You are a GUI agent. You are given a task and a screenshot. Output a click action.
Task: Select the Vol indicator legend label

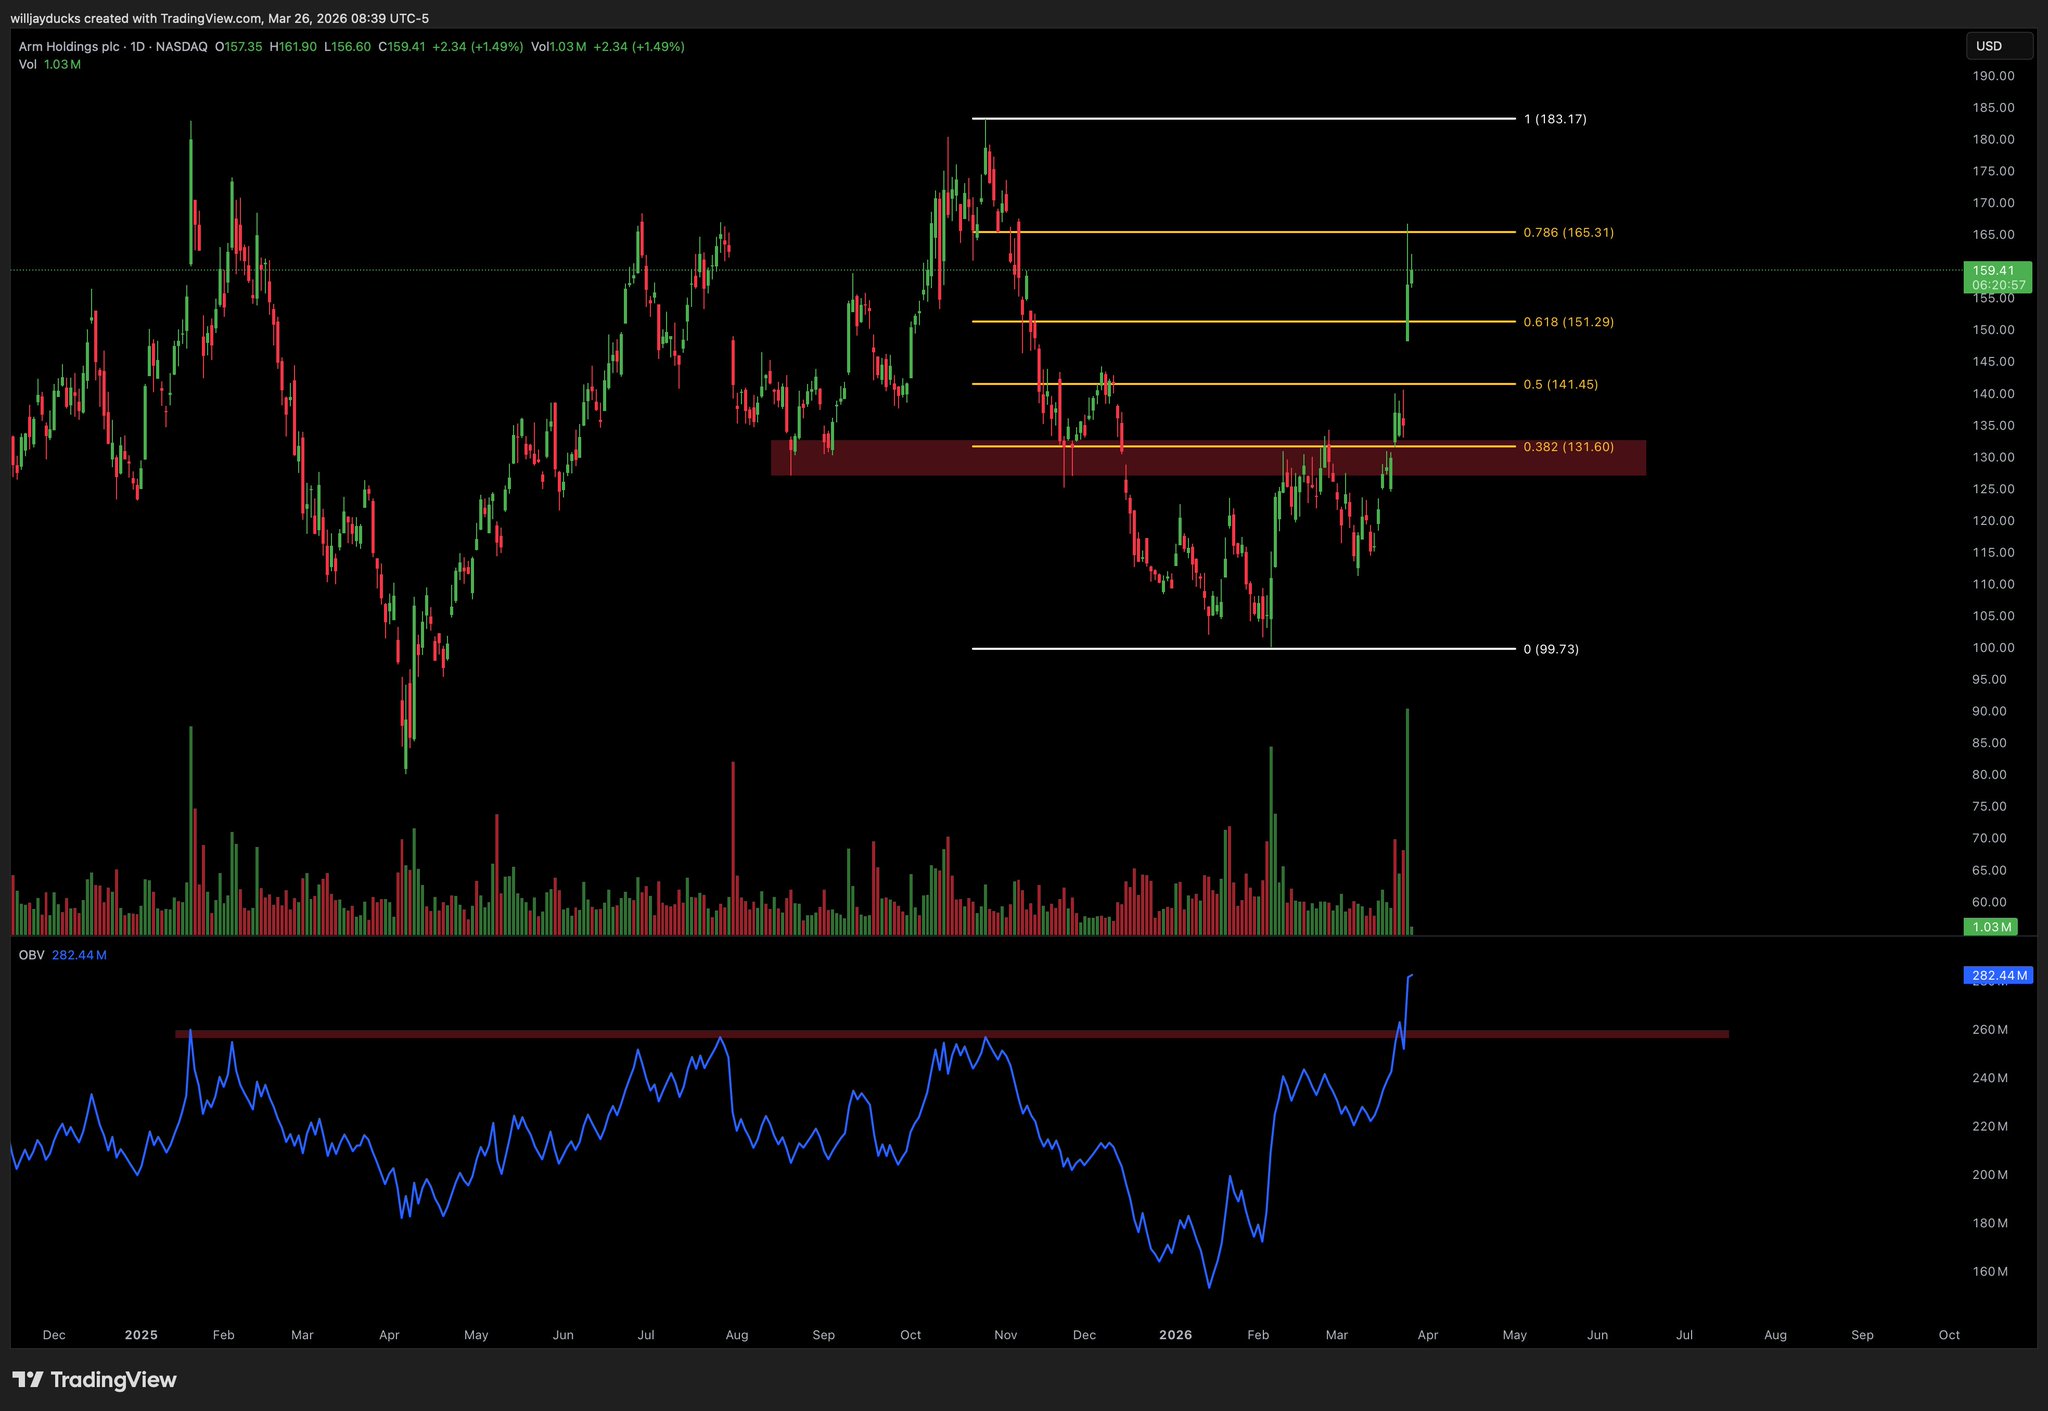point(28,64)
